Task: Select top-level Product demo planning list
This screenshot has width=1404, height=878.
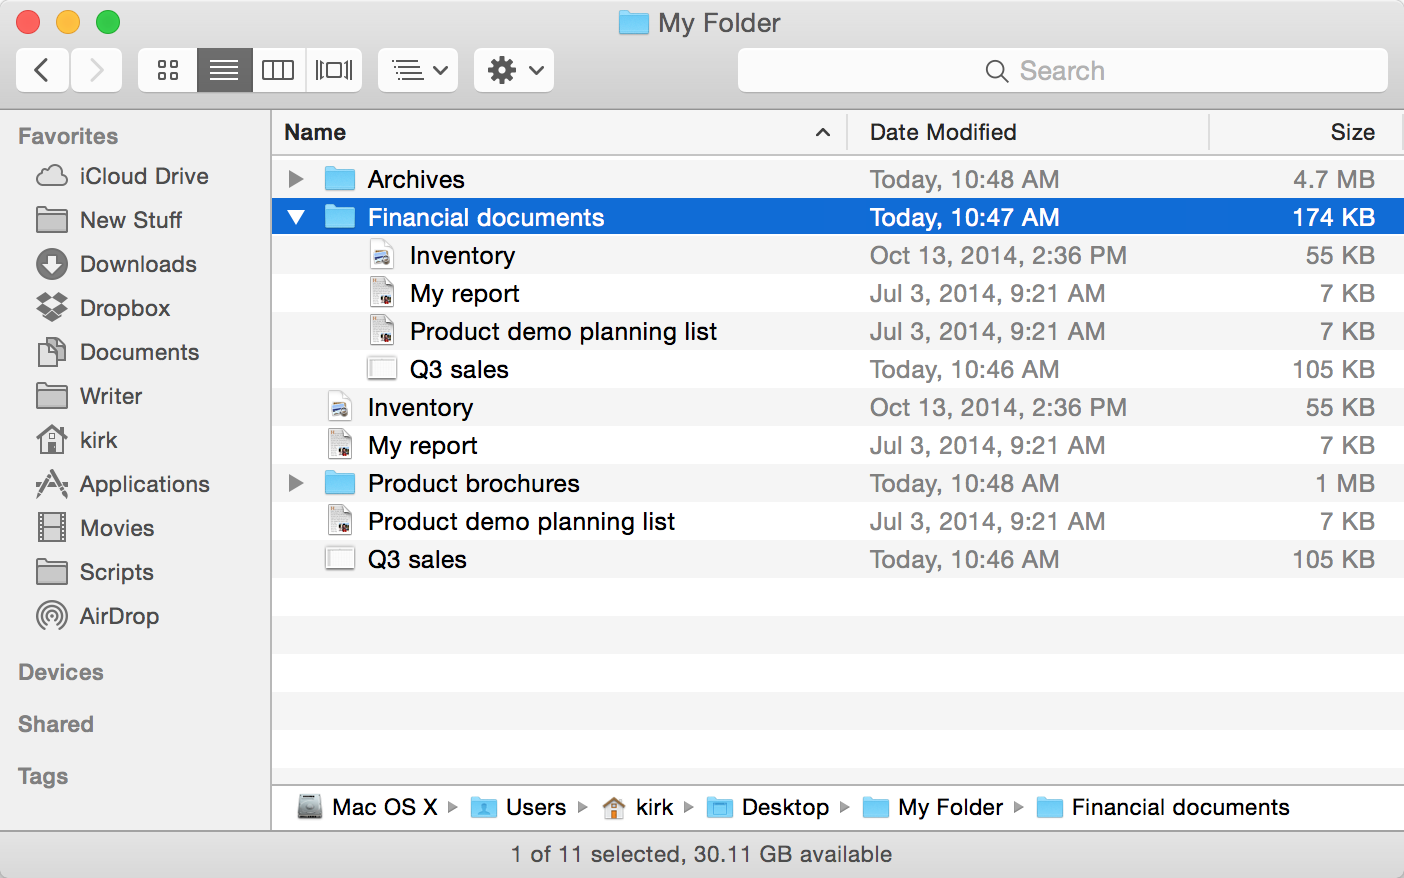Action: tap(837, 521)
